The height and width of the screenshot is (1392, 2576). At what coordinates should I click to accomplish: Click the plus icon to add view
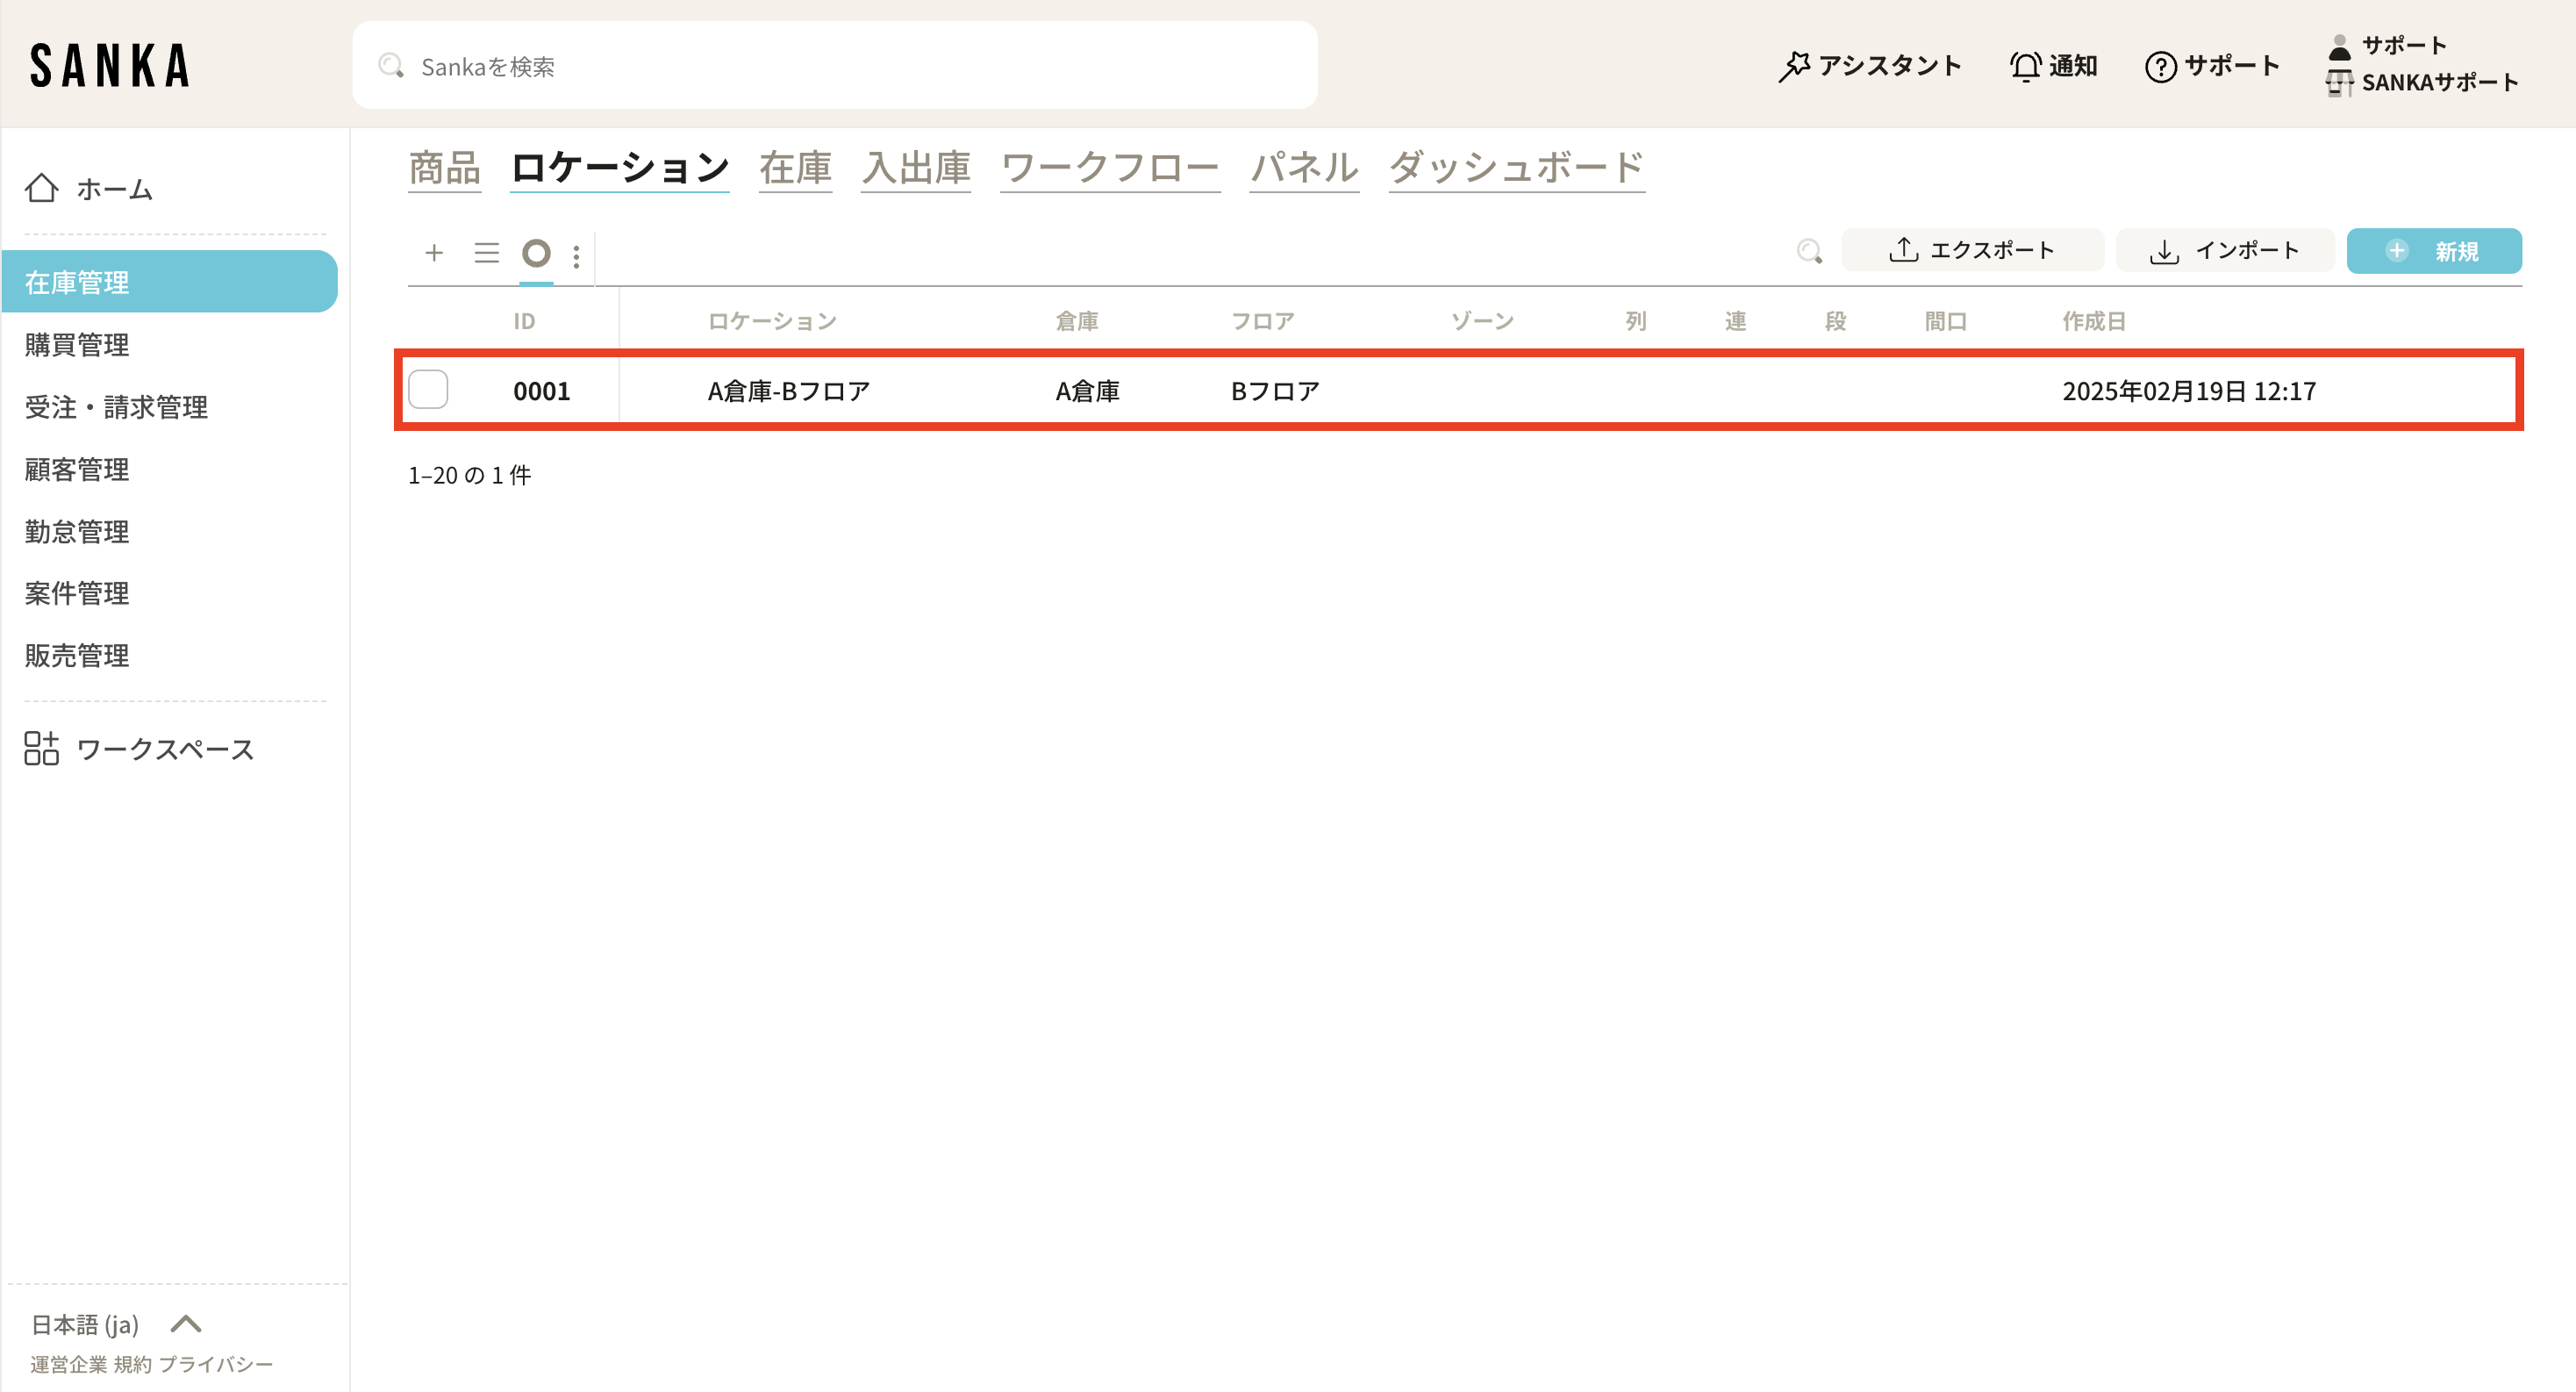[x=434, y=252]
